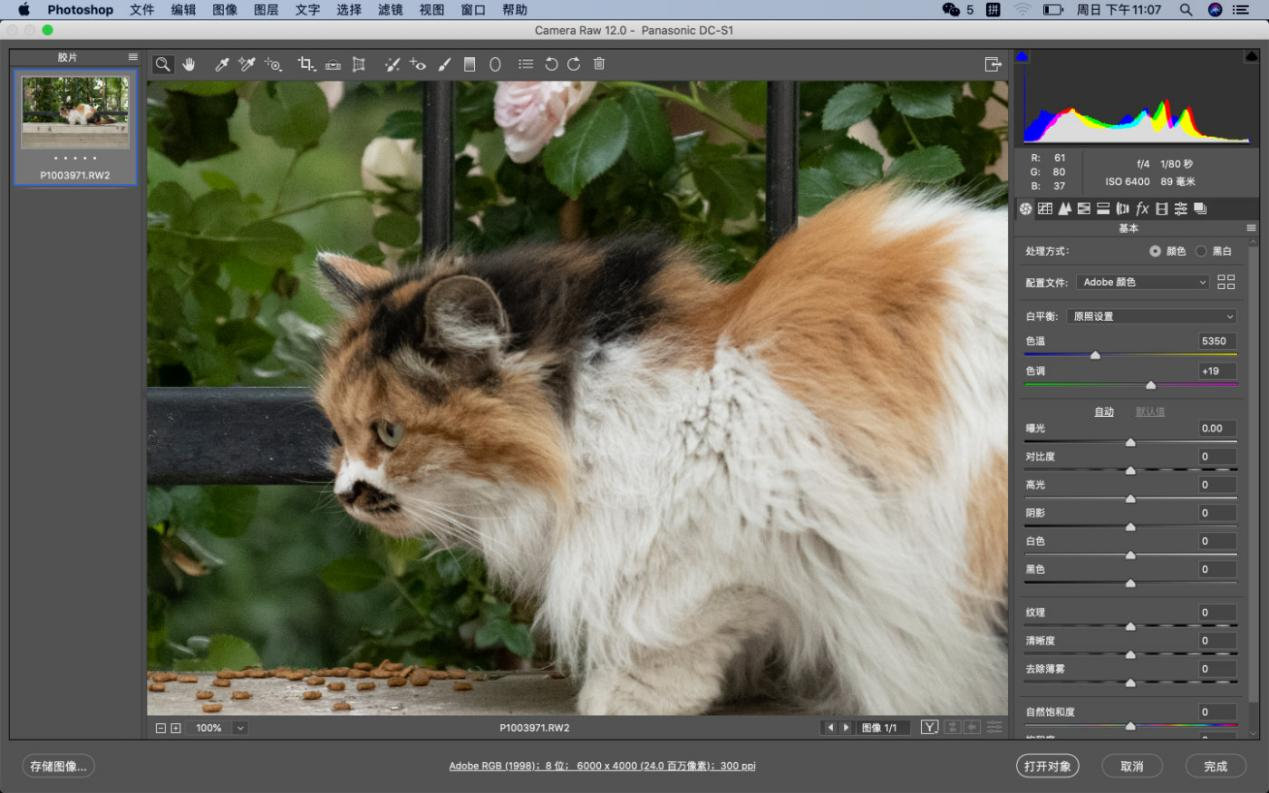The width and height of the screenshot is (1269, 793).
Task: Select the Crop tool
Action: [307, 64]
